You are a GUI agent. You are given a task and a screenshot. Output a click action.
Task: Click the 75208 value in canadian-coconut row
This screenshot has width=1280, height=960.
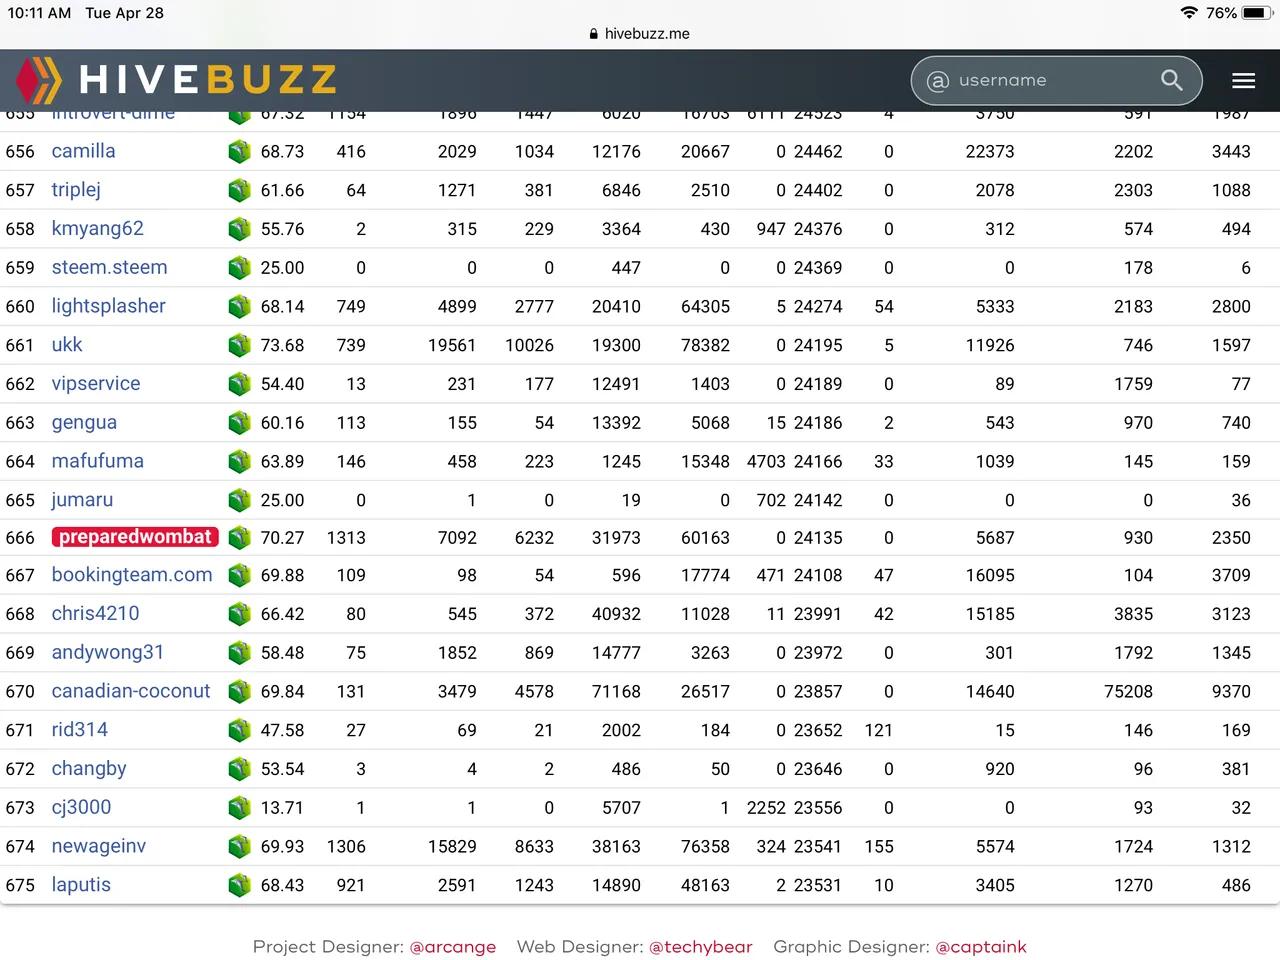1128,692
